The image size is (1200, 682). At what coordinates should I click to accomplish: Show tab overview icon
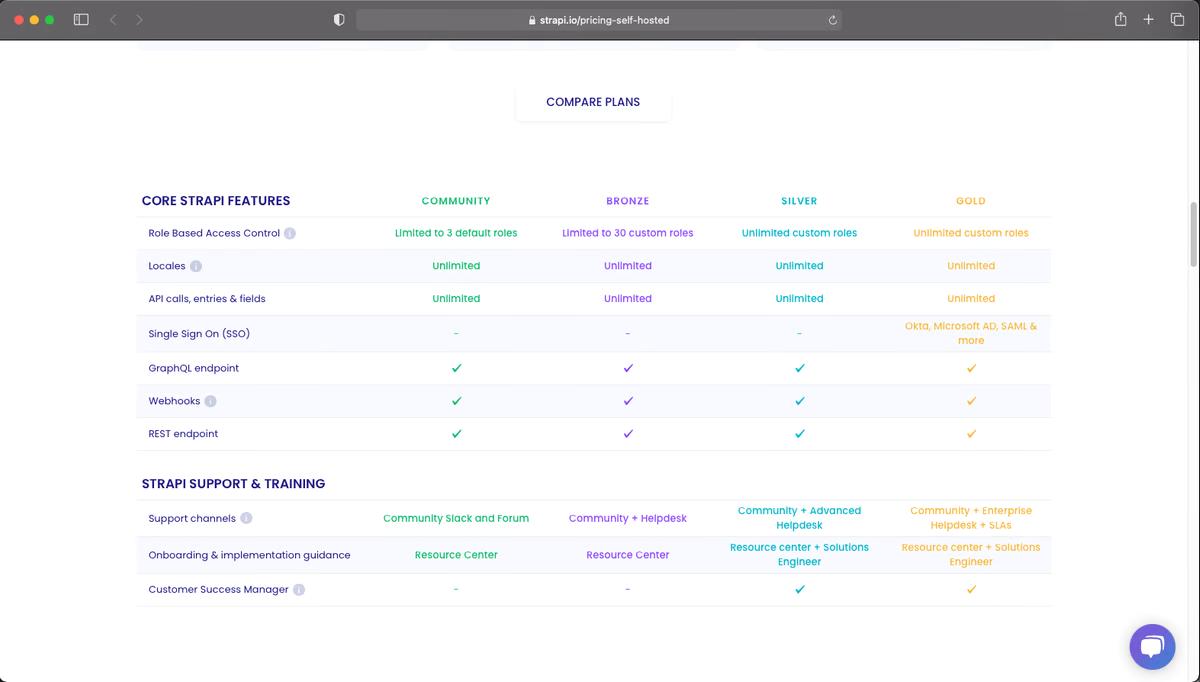[x=1177, y=19]
